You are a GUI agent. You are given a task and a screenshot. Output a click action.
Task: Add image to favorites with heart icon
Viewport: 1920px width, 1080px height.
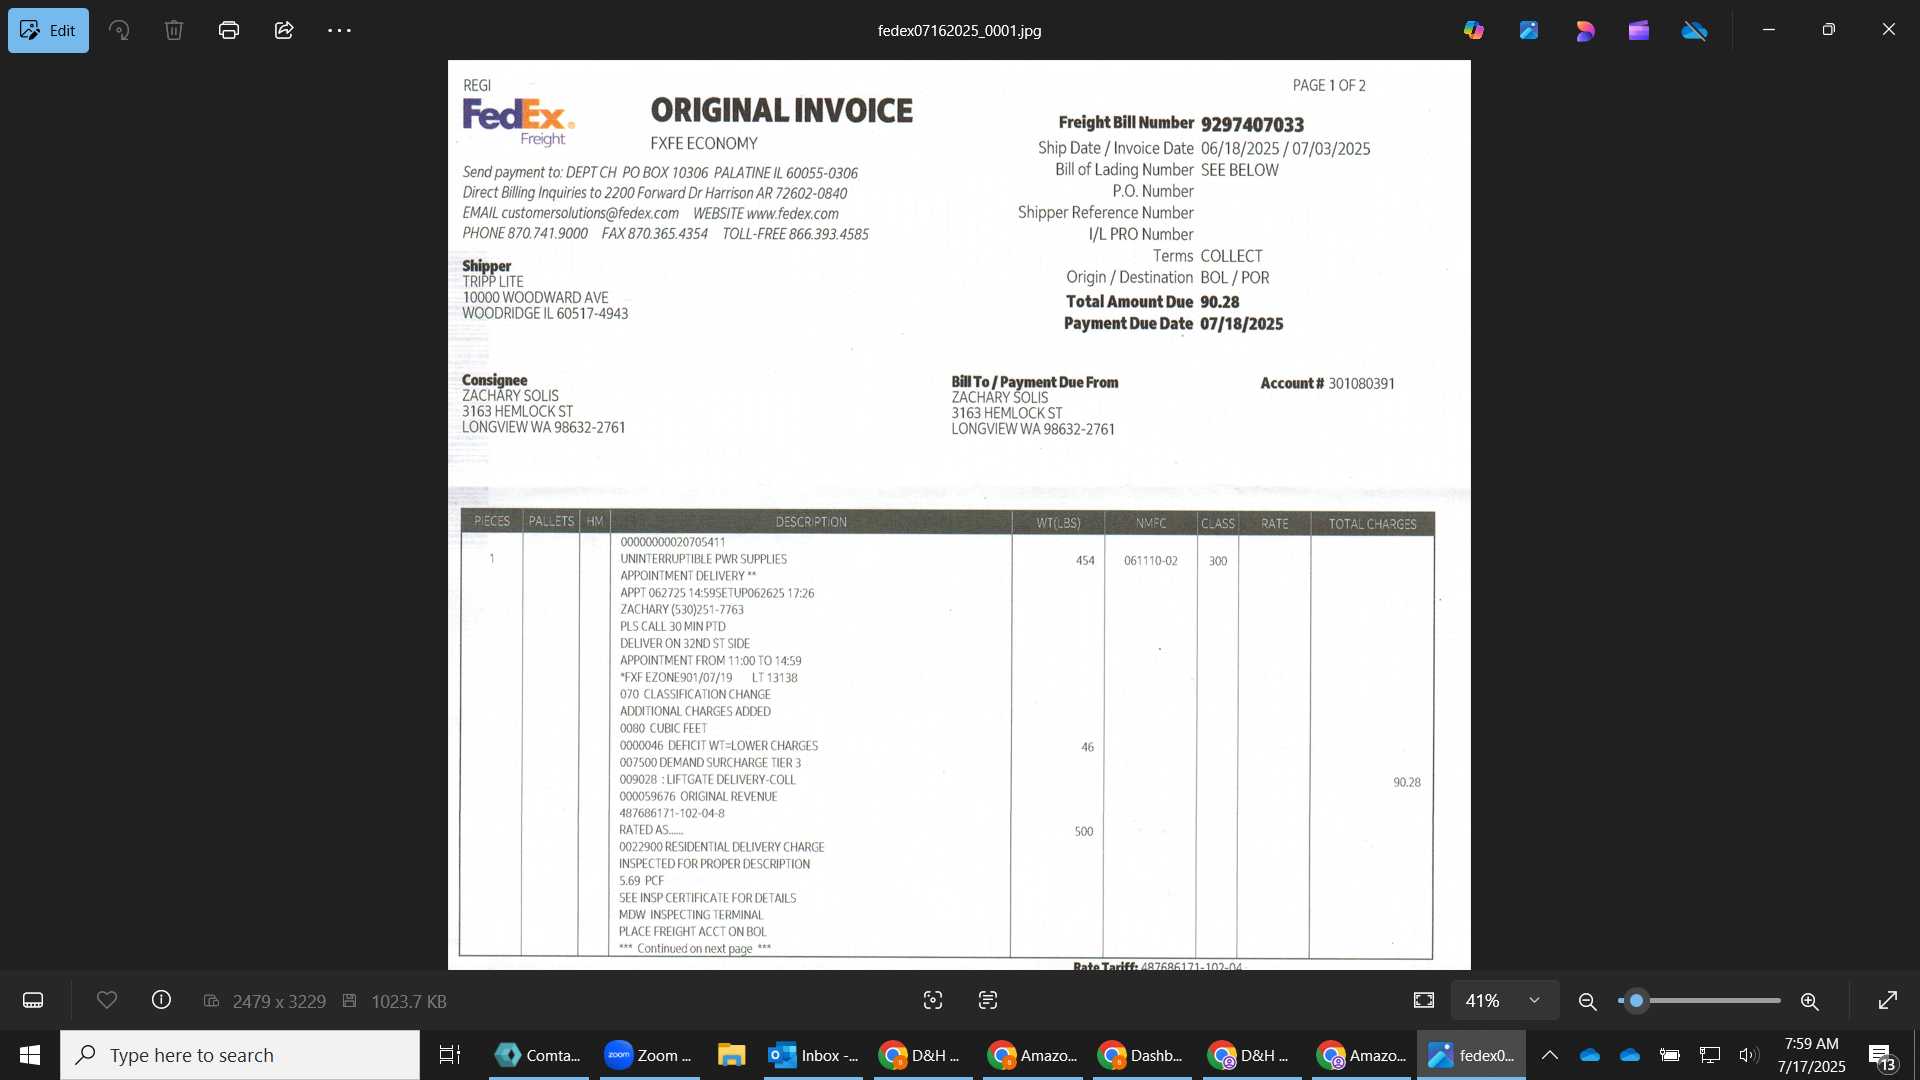tap(107, 1000)
